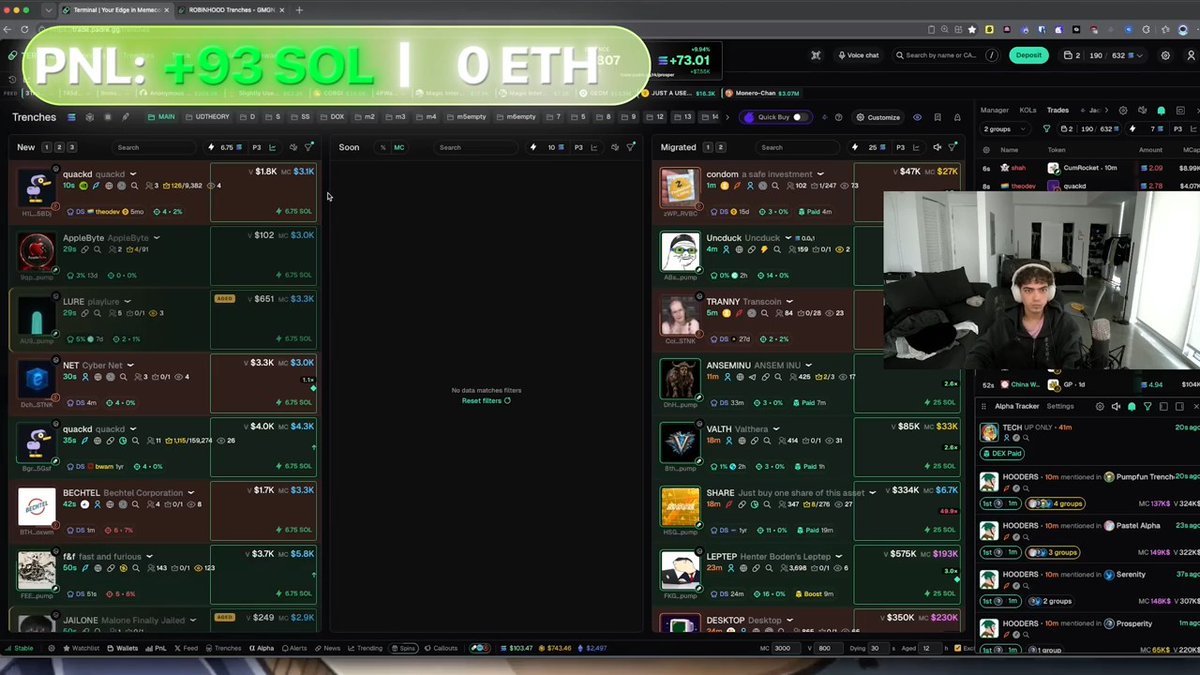
Task: Open Alpha in bottom bar
Action: tap(262, 648)
